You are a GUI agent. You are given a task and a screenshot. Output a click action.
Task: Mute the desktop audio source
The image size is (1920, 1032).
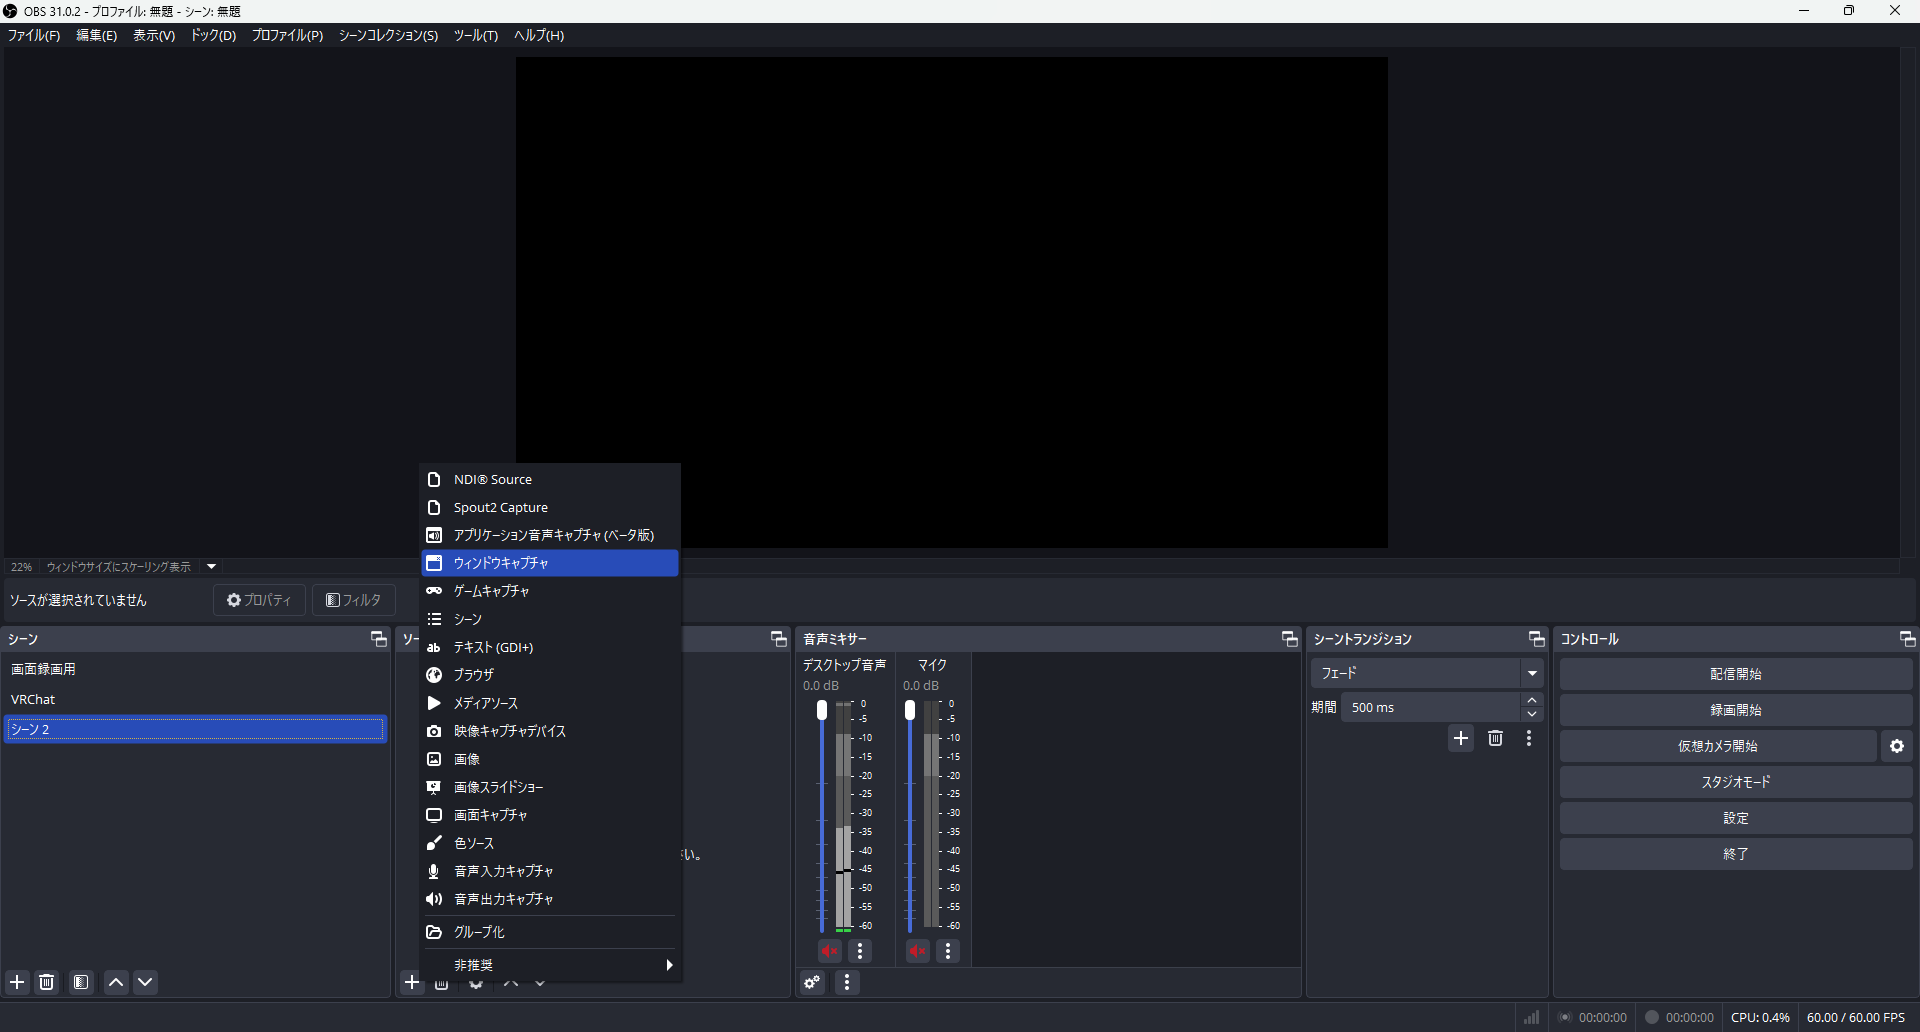click(829, 951)
